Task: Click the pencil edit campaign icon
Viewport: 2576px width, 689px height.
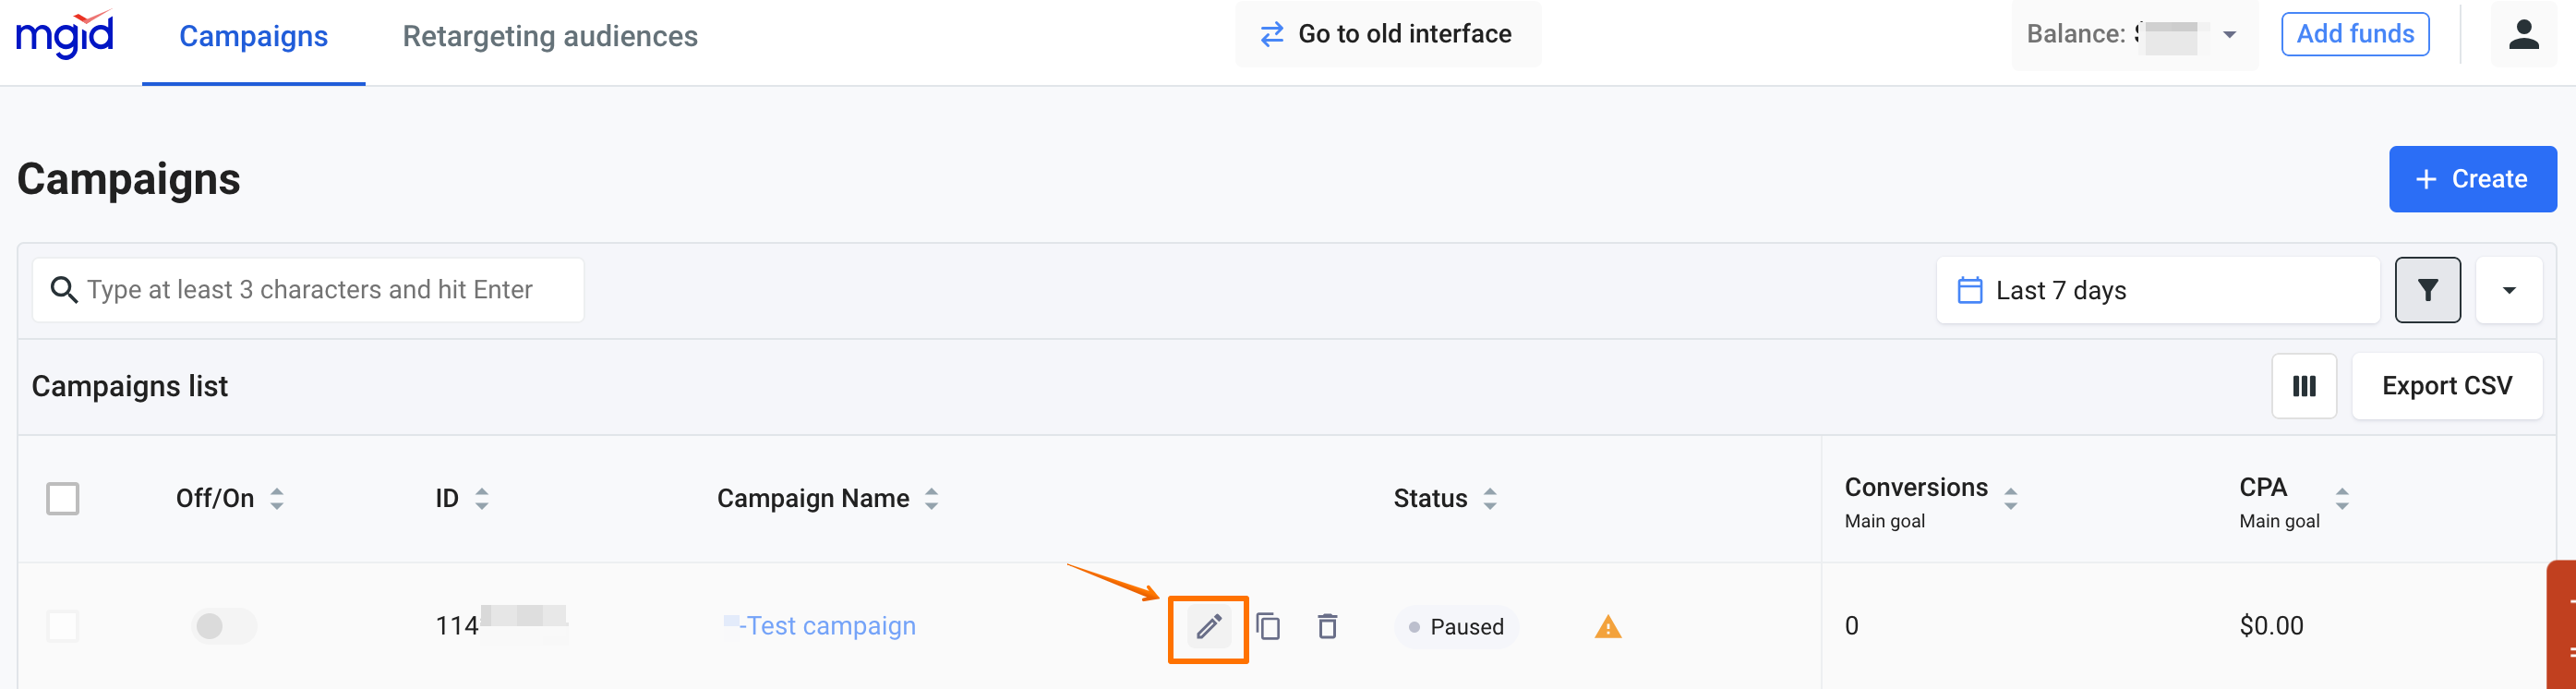Action: (x=1208, y=627)
